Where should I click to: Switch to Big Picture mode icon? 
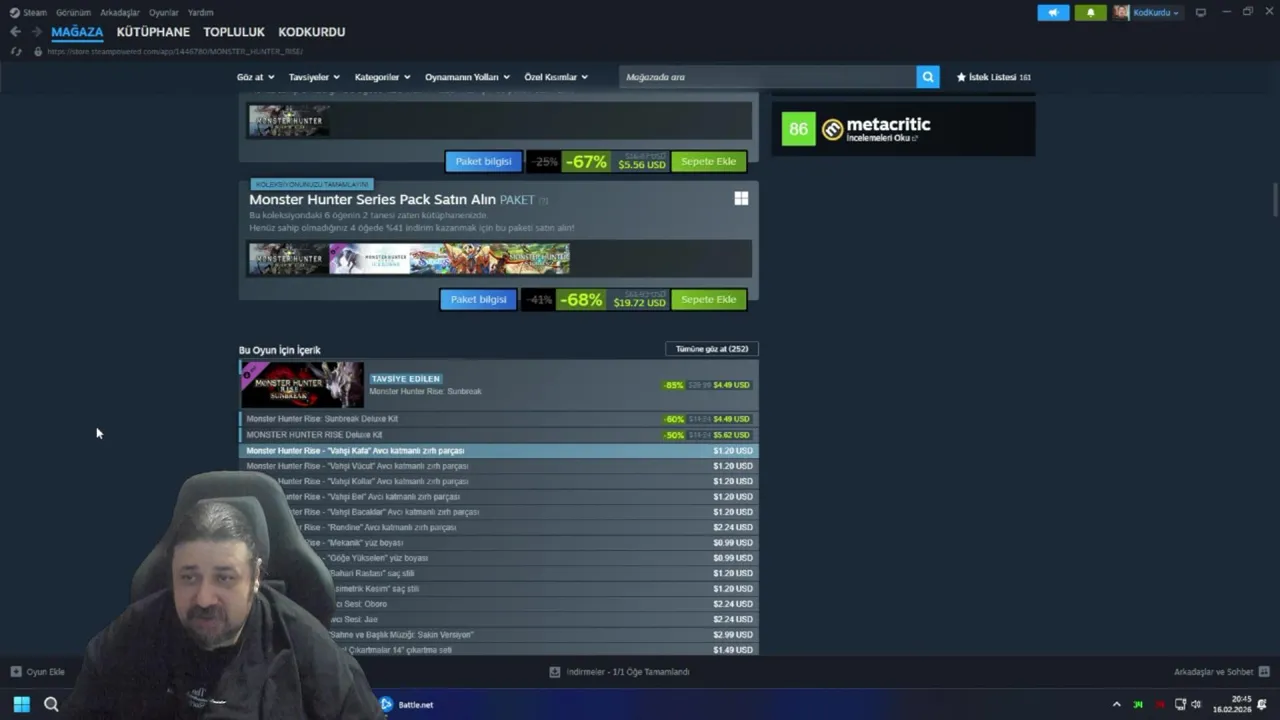(1201, 12)
